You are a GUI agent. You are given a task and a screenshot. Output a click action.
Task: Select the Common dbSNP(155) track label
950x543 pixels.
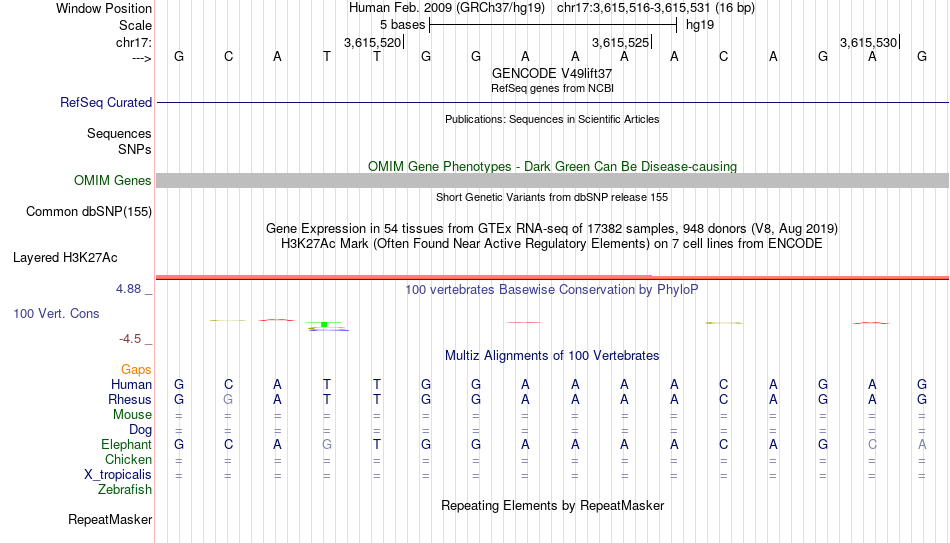[x=89, y=212]
